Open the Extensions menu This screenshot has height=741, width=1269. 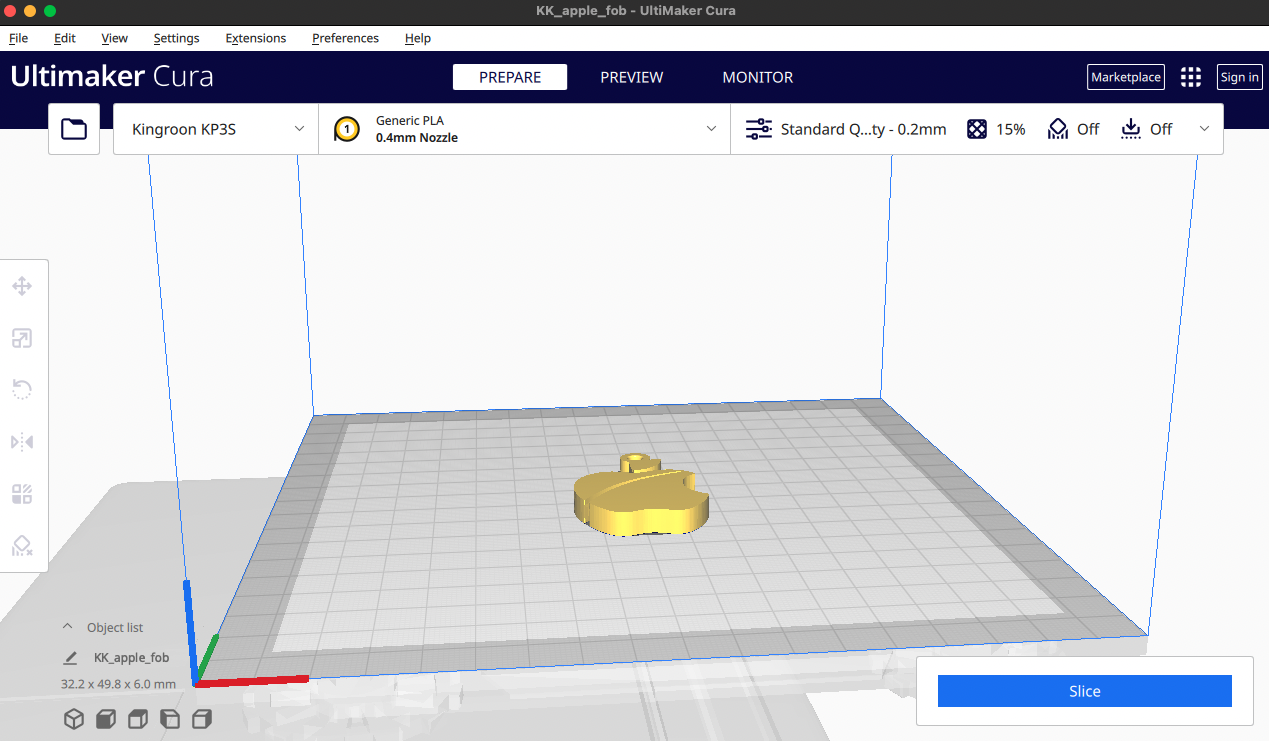tap(256, 38)
